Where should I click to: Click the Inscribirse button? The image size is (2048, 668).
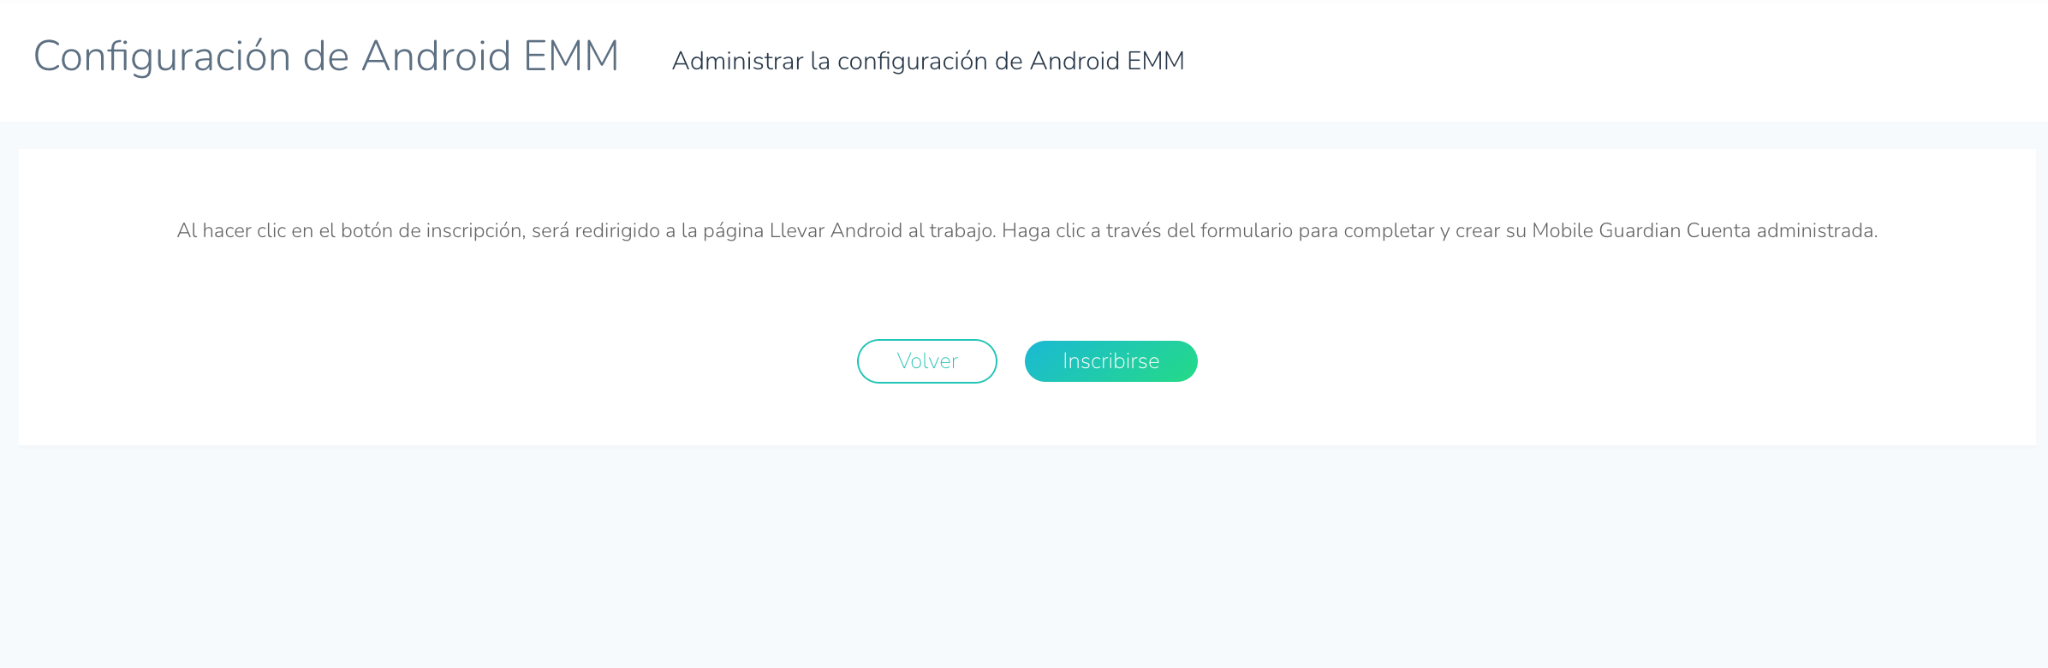pos(1111,361)
